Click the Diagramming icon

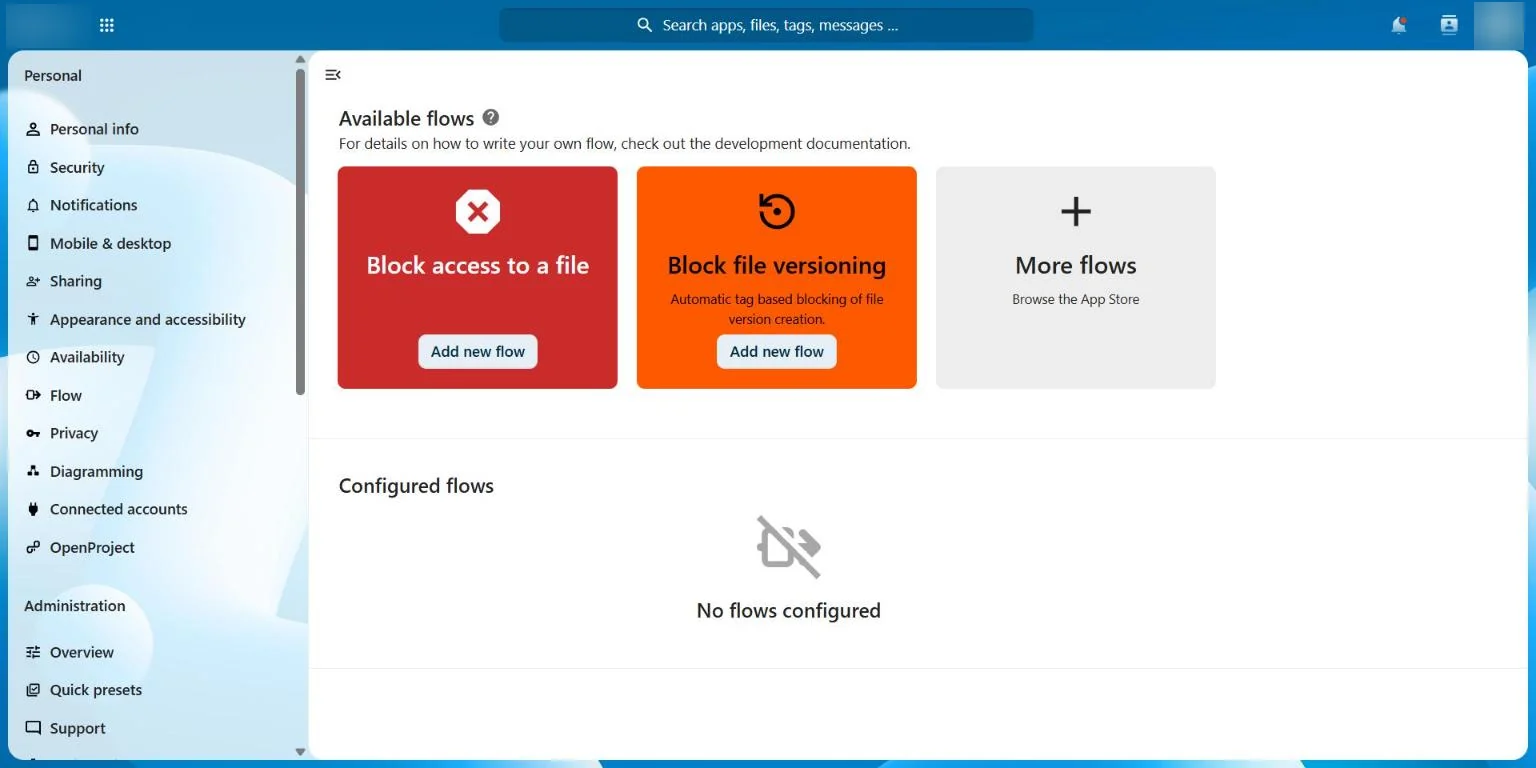[x=33, y=471]
